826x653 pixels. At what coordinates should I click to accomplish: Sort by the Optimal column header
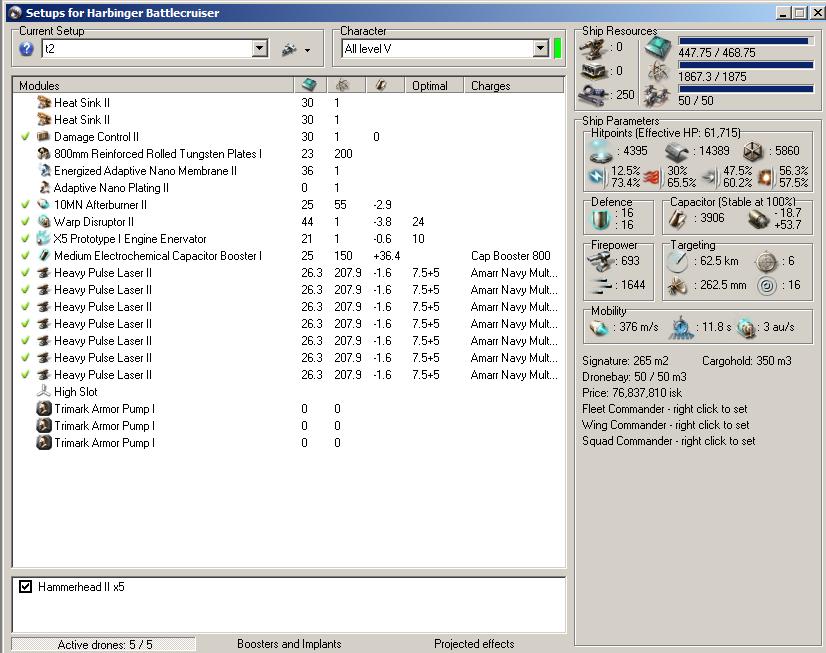pos(430,86)
